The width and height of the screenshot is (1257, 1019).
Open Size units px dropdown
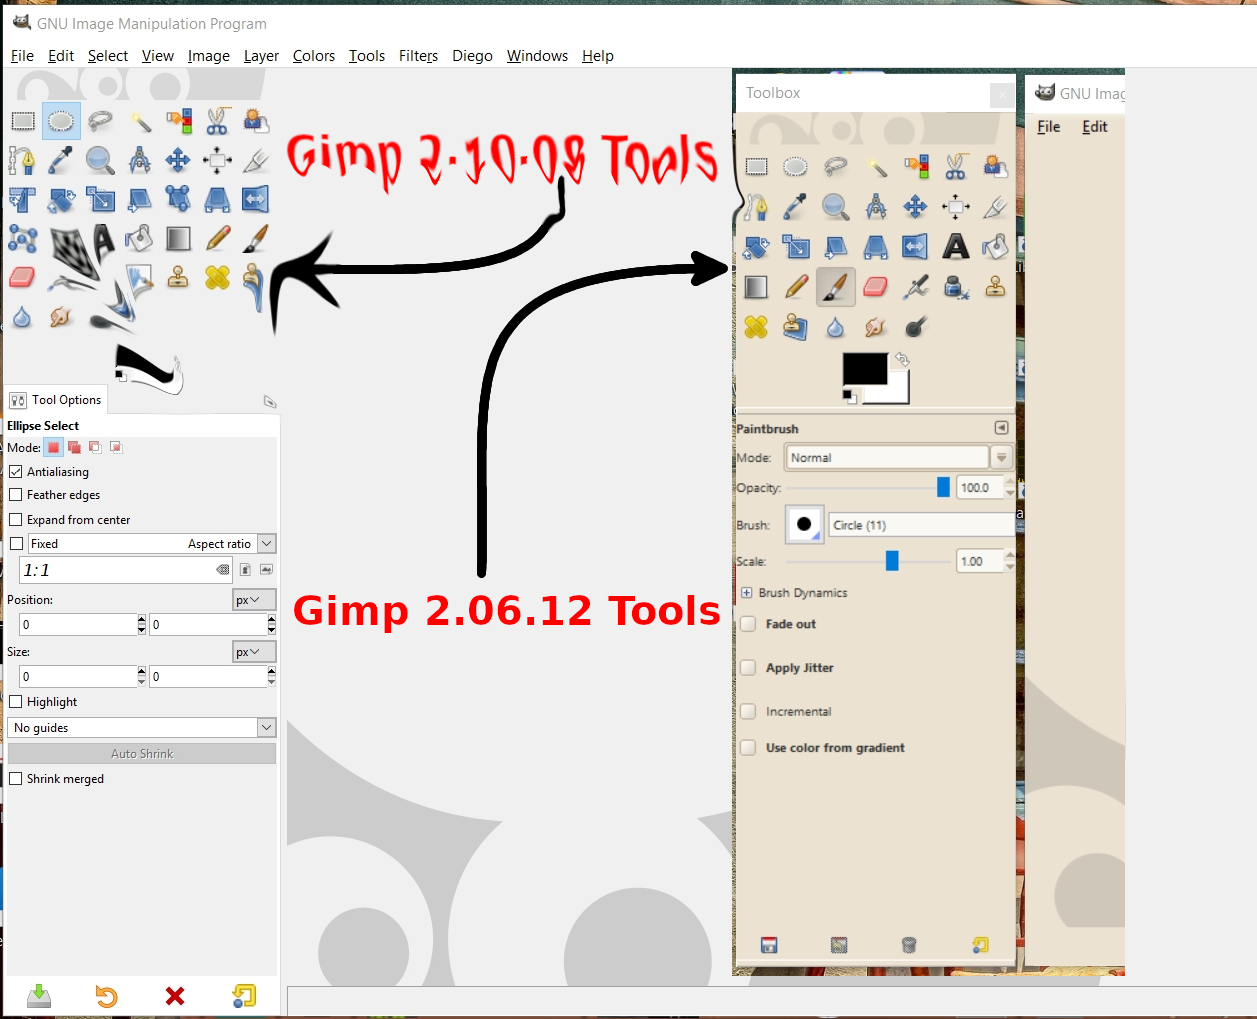point(254,651)
